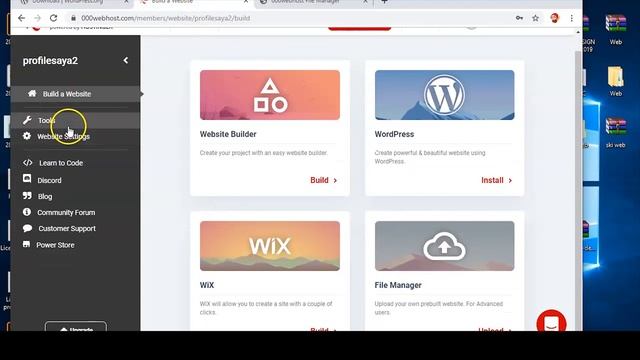Click the browser forward arrow
Viewport: 640px width, 360px height.
tap(37, 18)
